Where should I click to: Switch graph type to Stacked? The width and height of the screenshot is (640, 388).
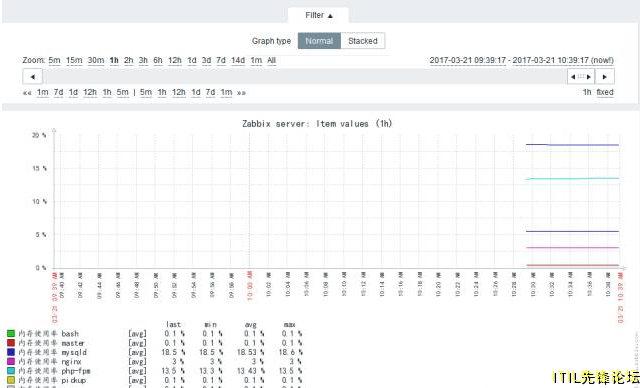[362, 41]
